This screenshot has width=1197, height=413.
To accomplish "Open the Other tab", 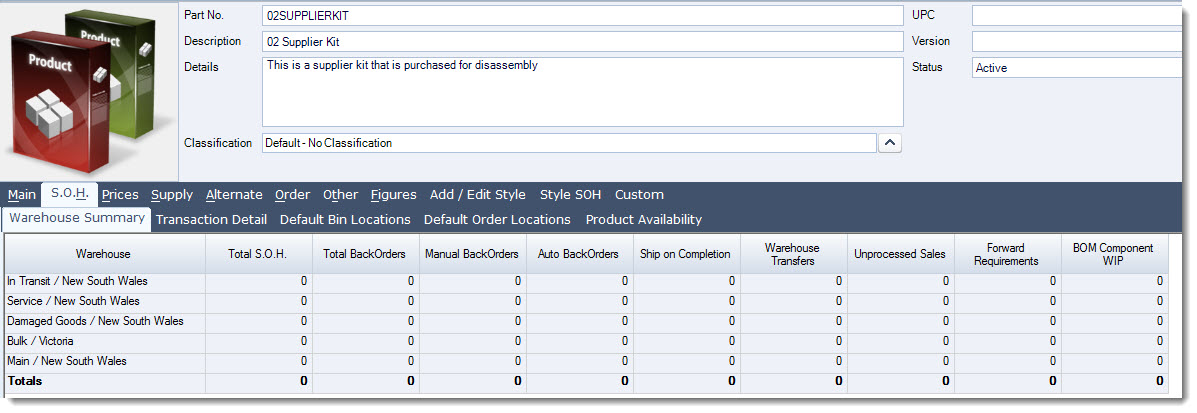I will point(340,195).
